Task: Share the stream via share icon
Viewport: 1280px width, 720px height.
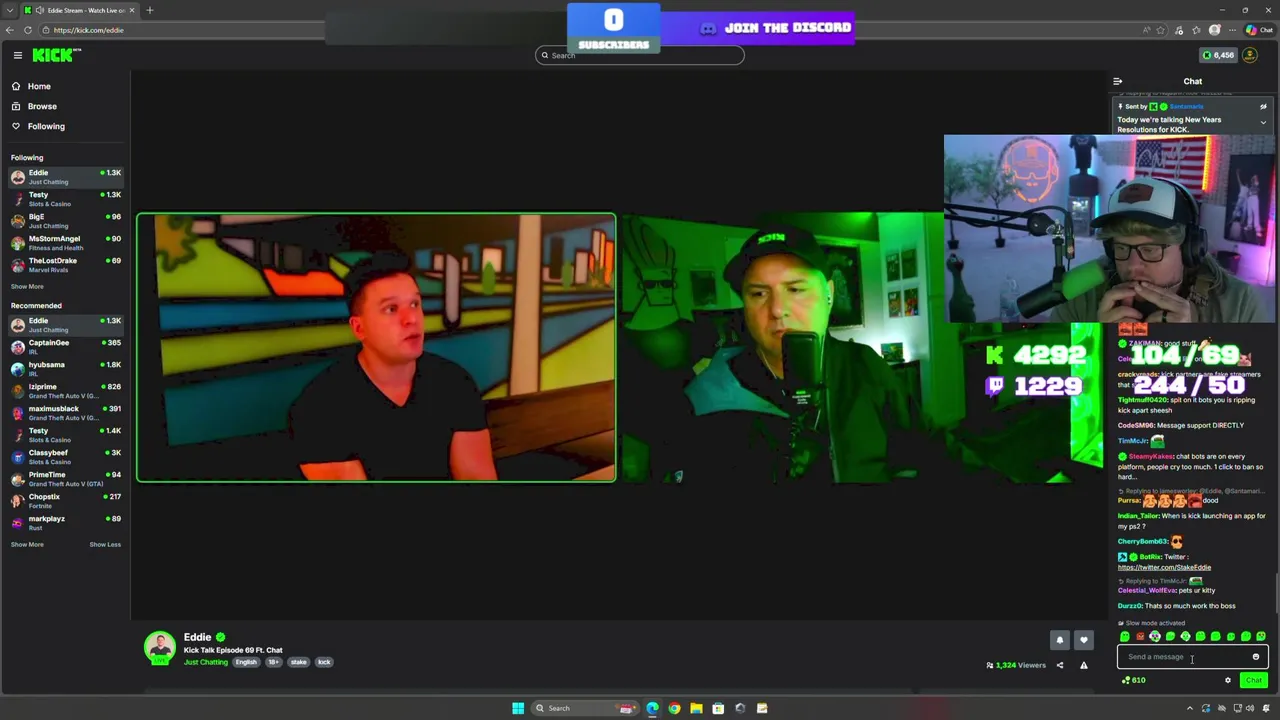Action: (1060, 665)
